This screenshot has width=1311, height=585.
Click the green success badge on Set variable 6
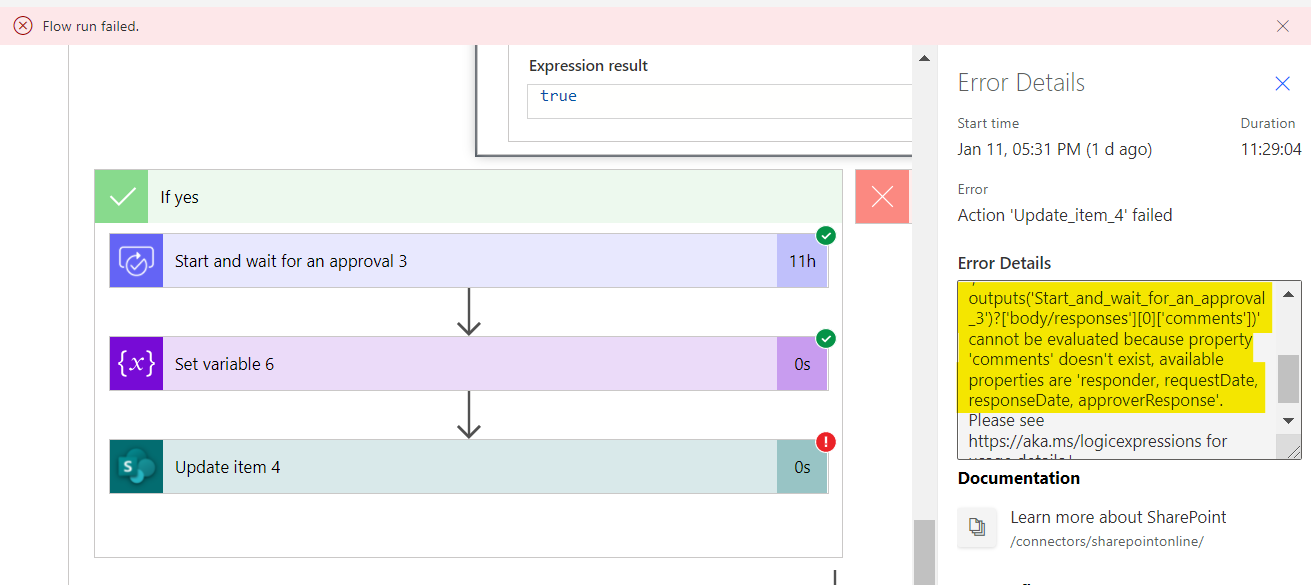[x=826, y=339]
